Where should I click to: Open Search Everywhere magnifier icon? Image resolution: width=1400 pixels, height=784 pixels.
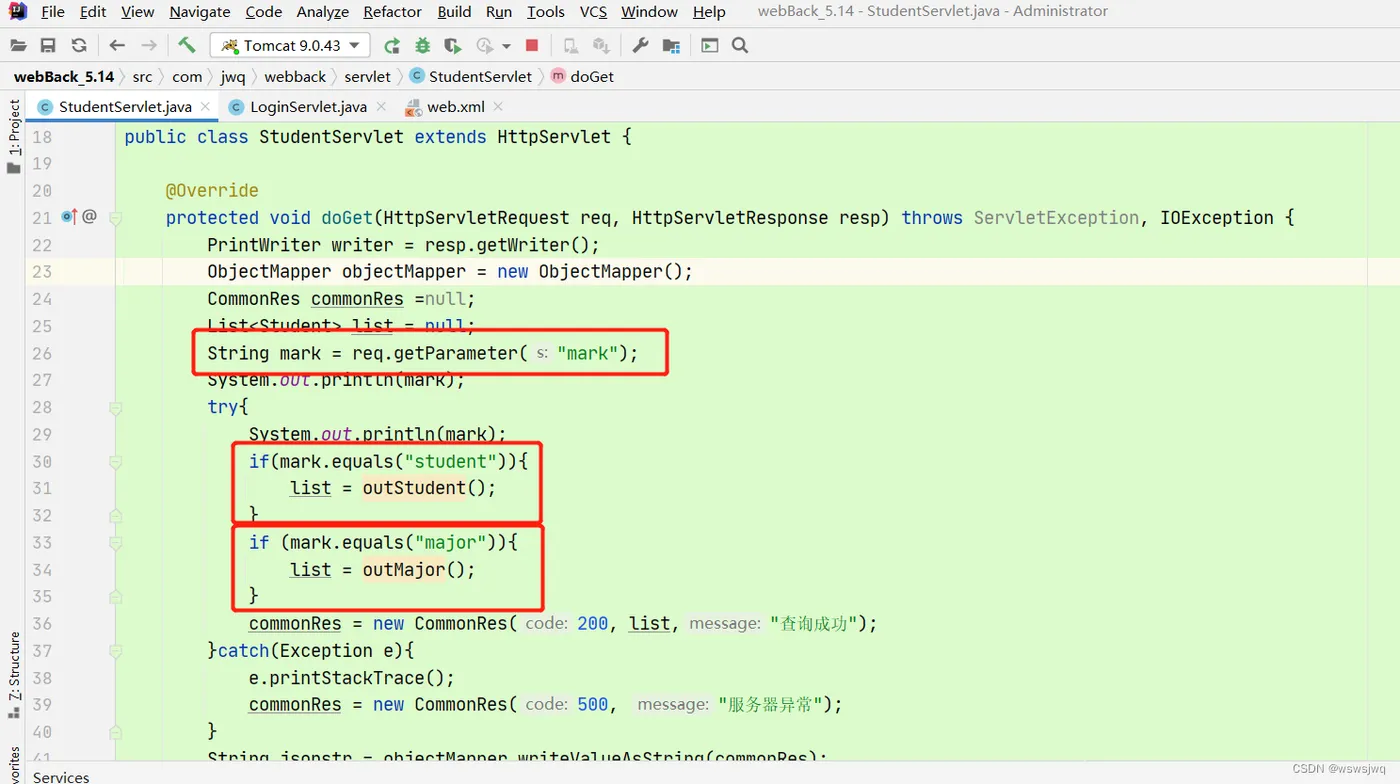(x=740, y=45)
